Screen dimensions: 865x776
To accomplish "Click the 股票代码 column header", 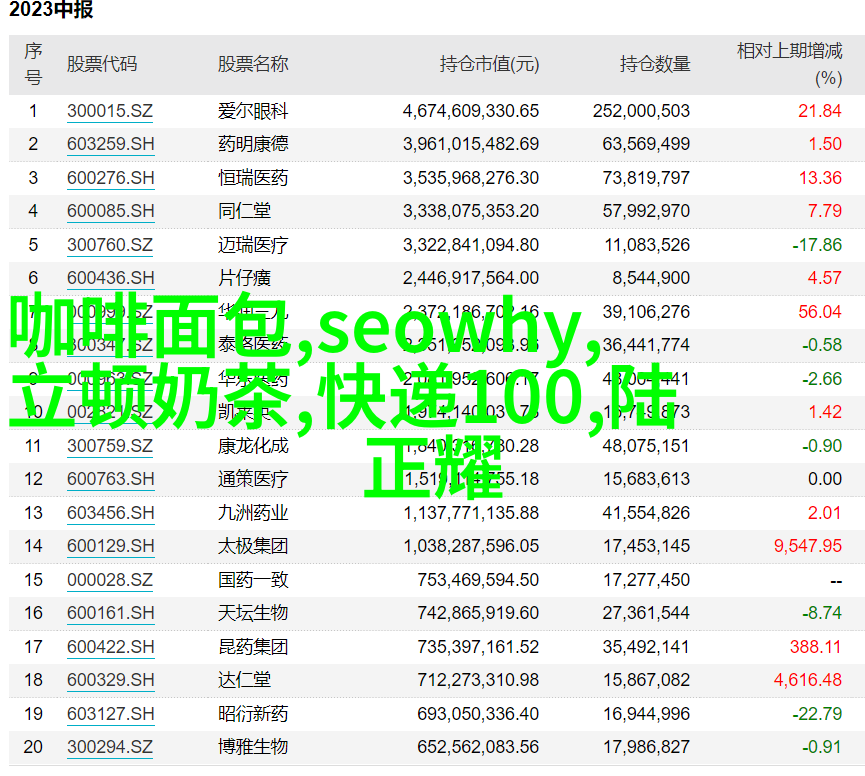I will [x=102, y=64].
